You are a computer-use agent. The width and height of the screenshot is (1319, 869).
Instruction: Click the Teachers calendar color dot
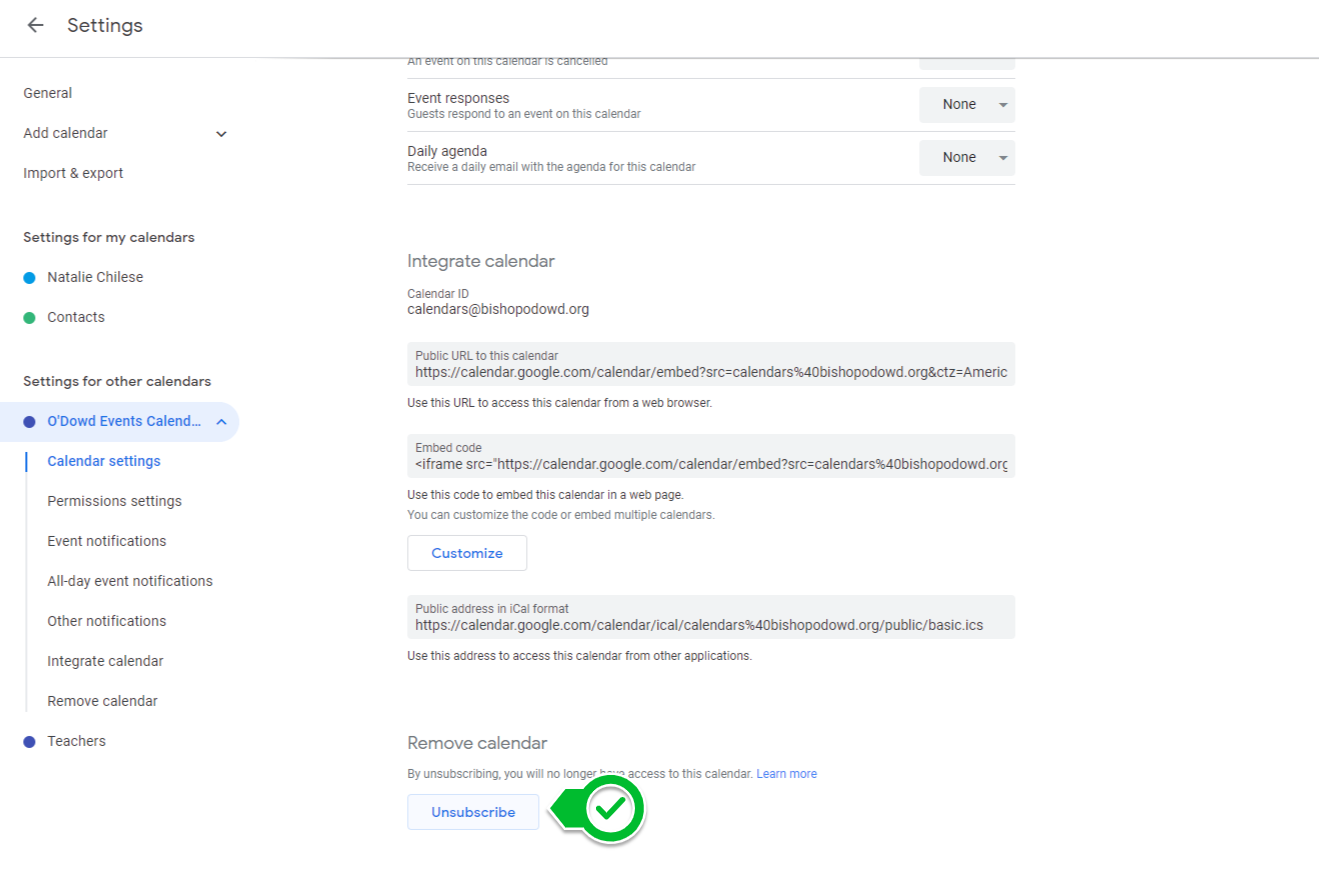click(29, 742)
